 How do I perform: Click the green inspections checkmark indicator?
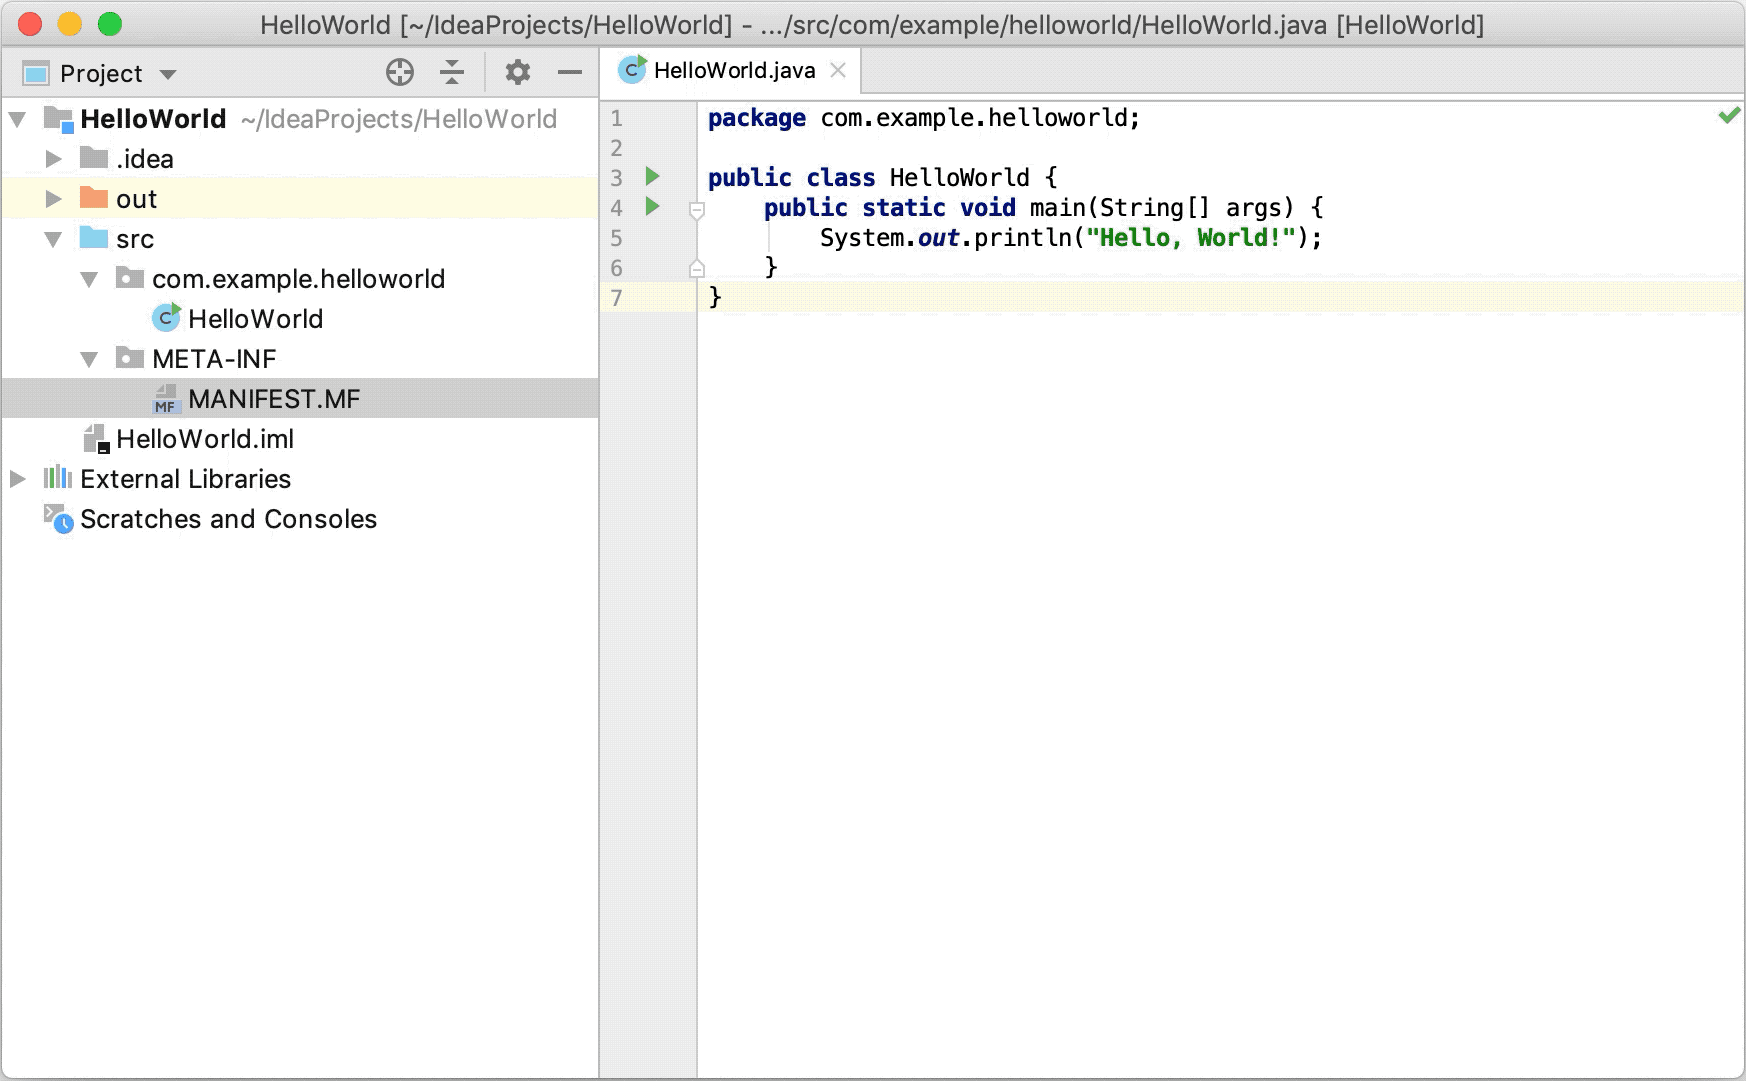tap(1727, 116)
